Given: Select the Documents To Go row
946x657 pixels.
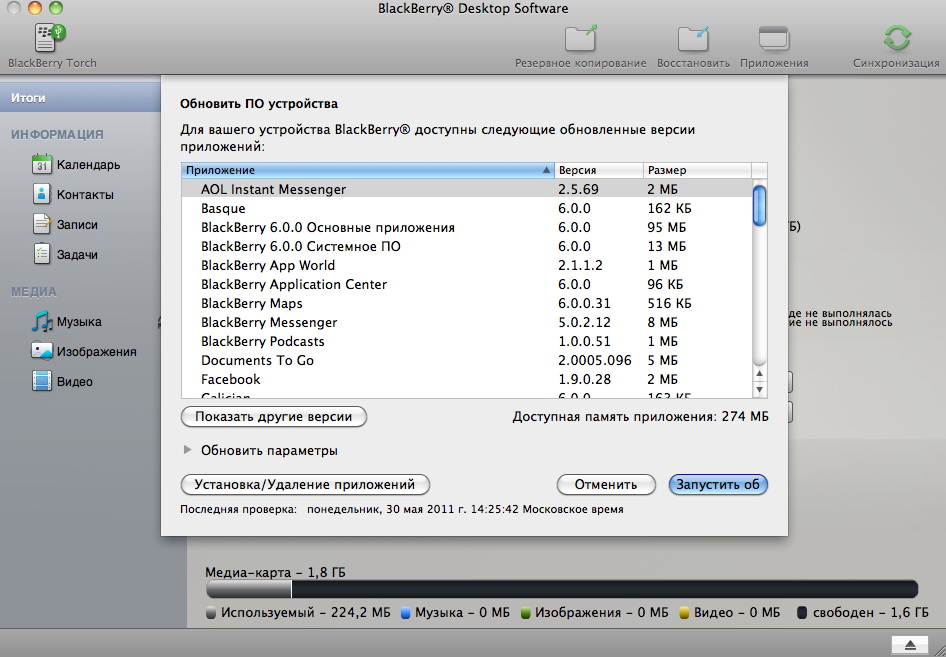Looking at the screenshot, I should point(467,361).
